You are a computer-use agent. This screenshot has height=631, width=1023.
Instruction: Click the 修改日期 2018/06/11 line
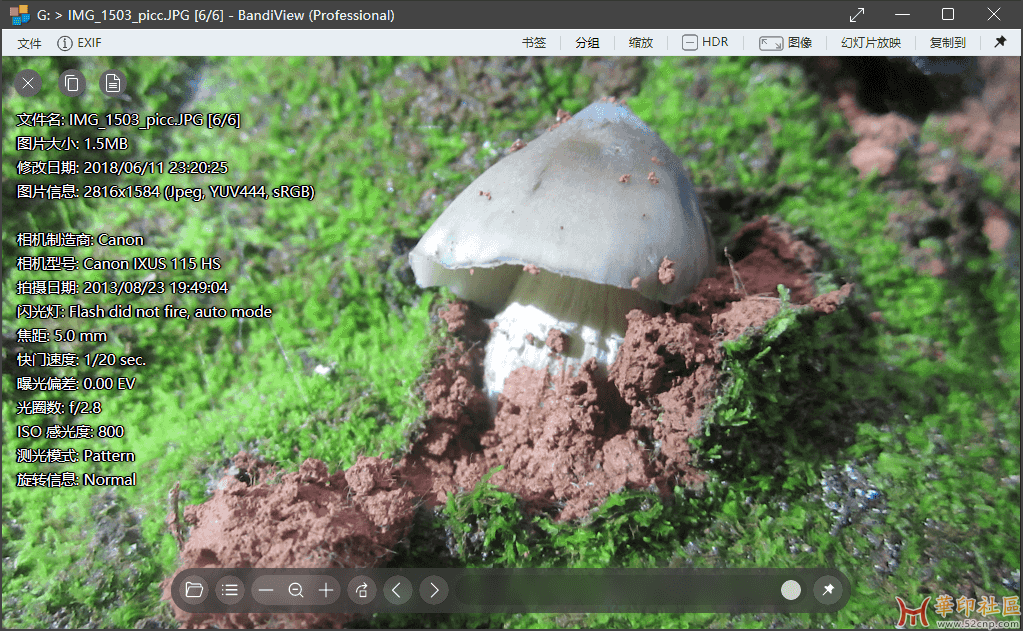coord(122,168)
